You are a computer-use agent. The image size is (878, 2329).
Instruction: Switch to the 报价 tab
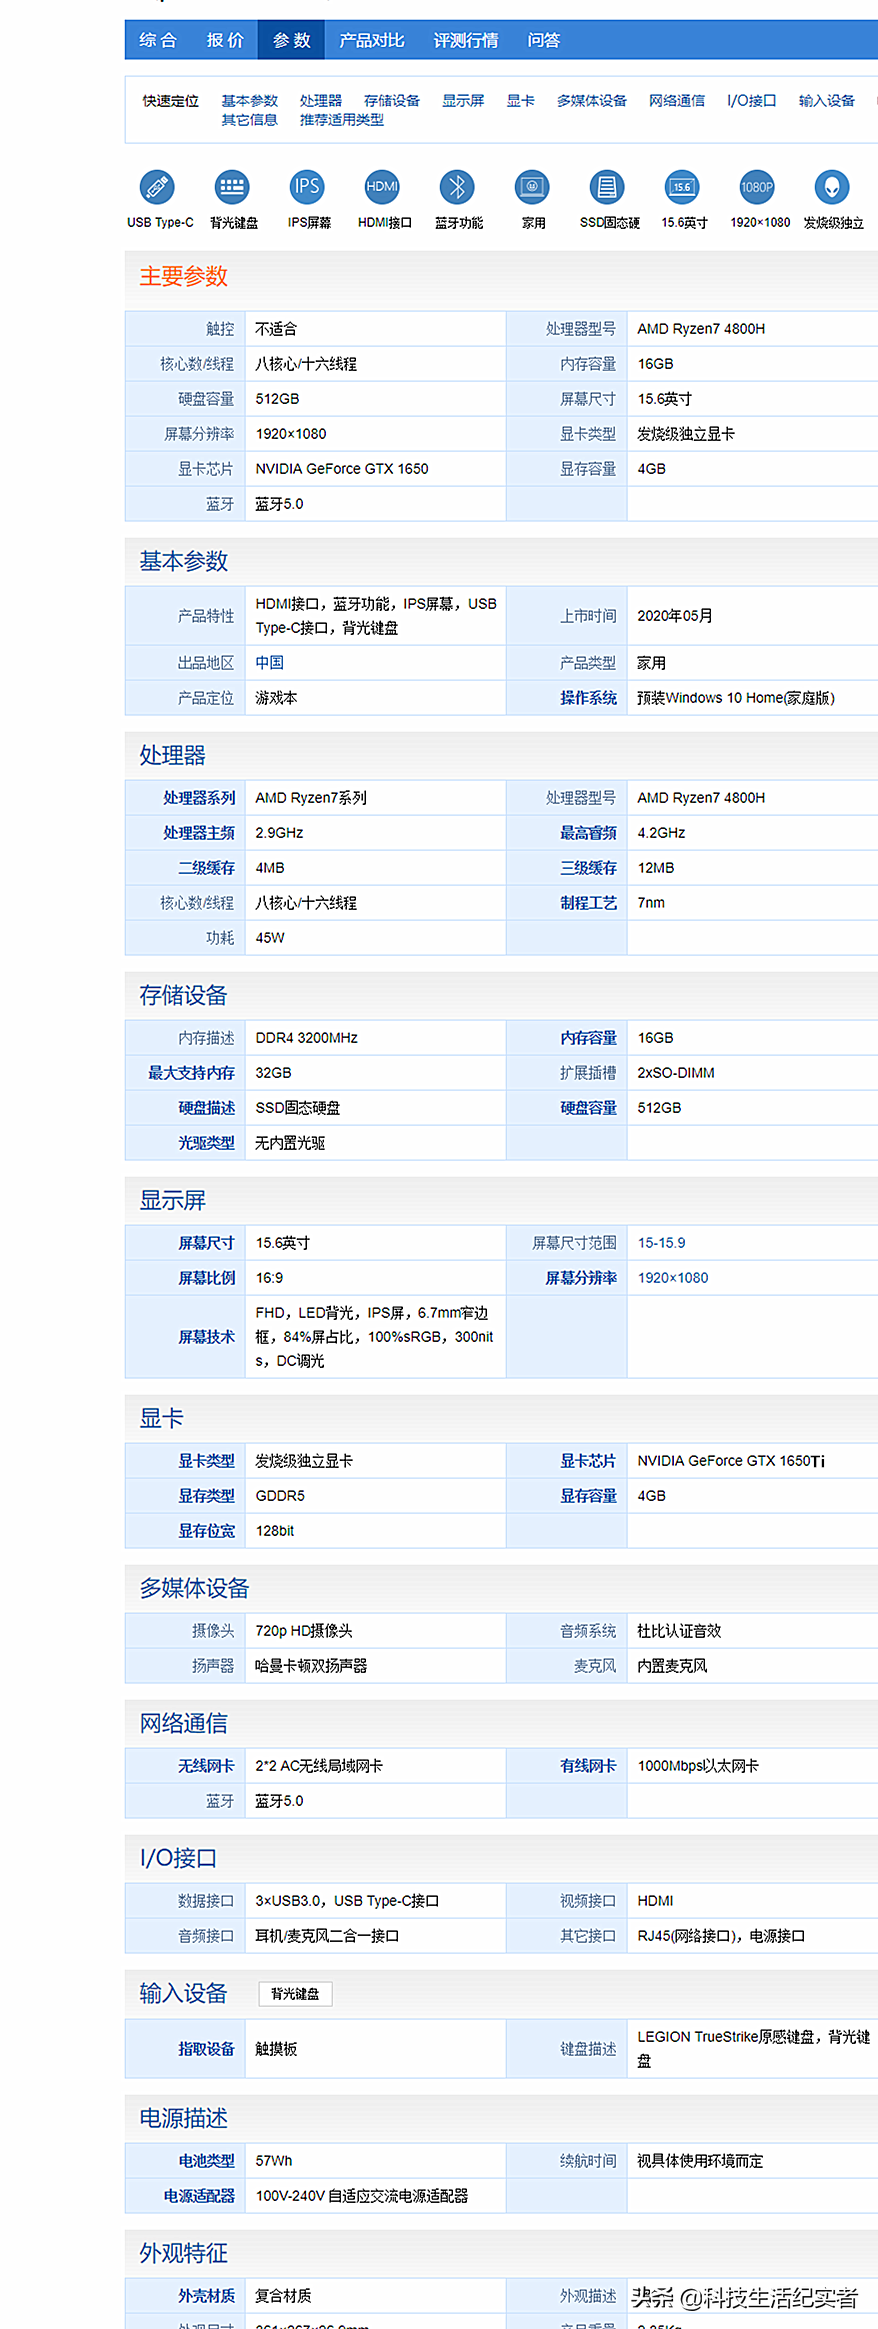pyautogui.click(x=225, y=40)
